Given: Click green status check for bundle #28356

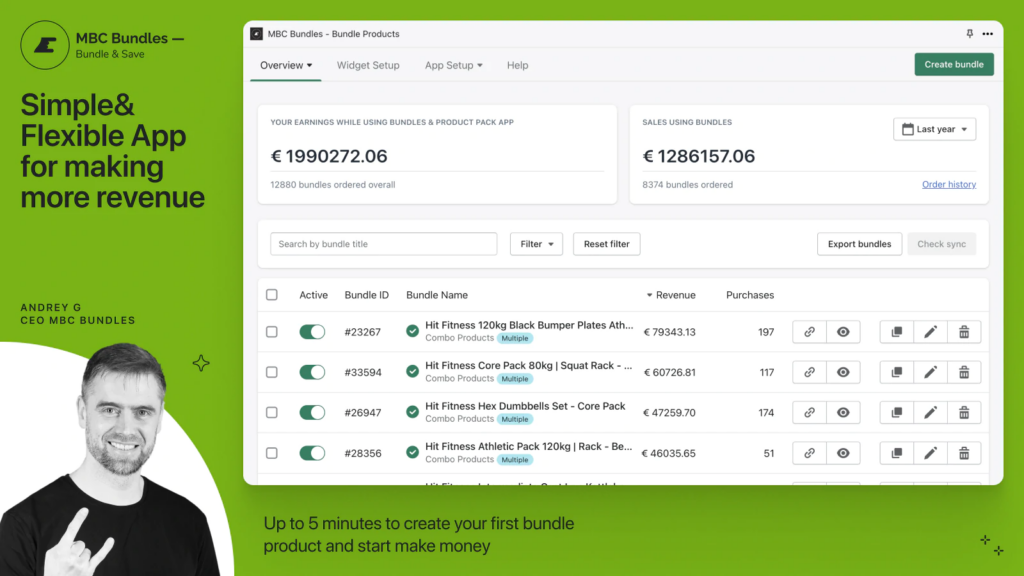Looking at the screenshot, I should pos(412,453).
